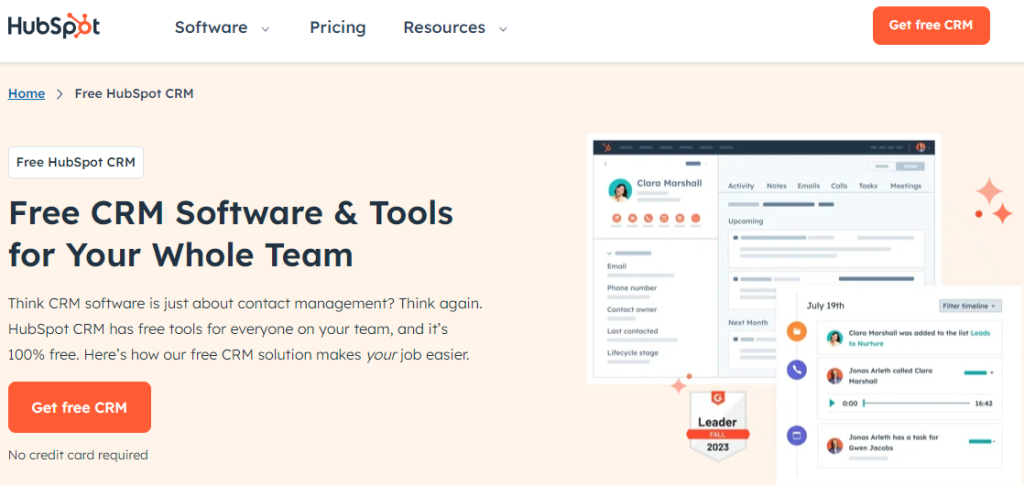Expand the dropdown on the call entry
This screenshot has height=485, width=1024.
point(992,373)
